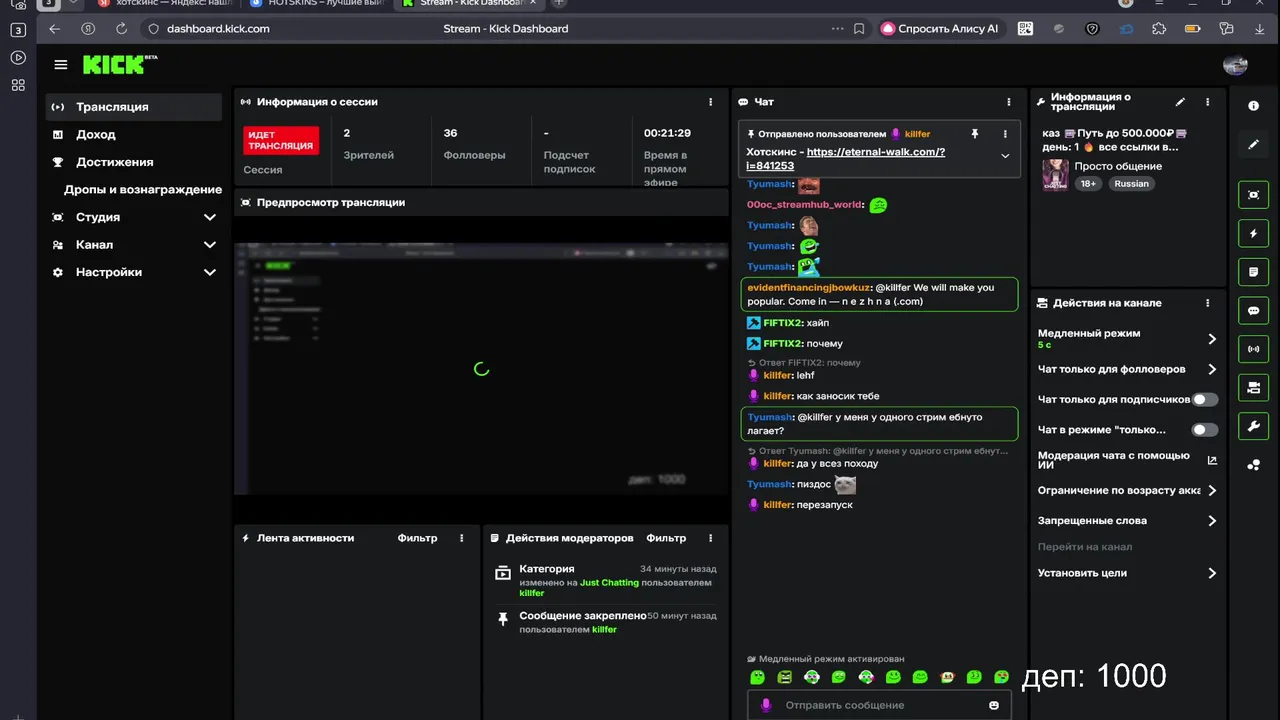Open age restriction settings arrow
This screenshot has width=1280, height=720.
click(x=1212, y=491)
